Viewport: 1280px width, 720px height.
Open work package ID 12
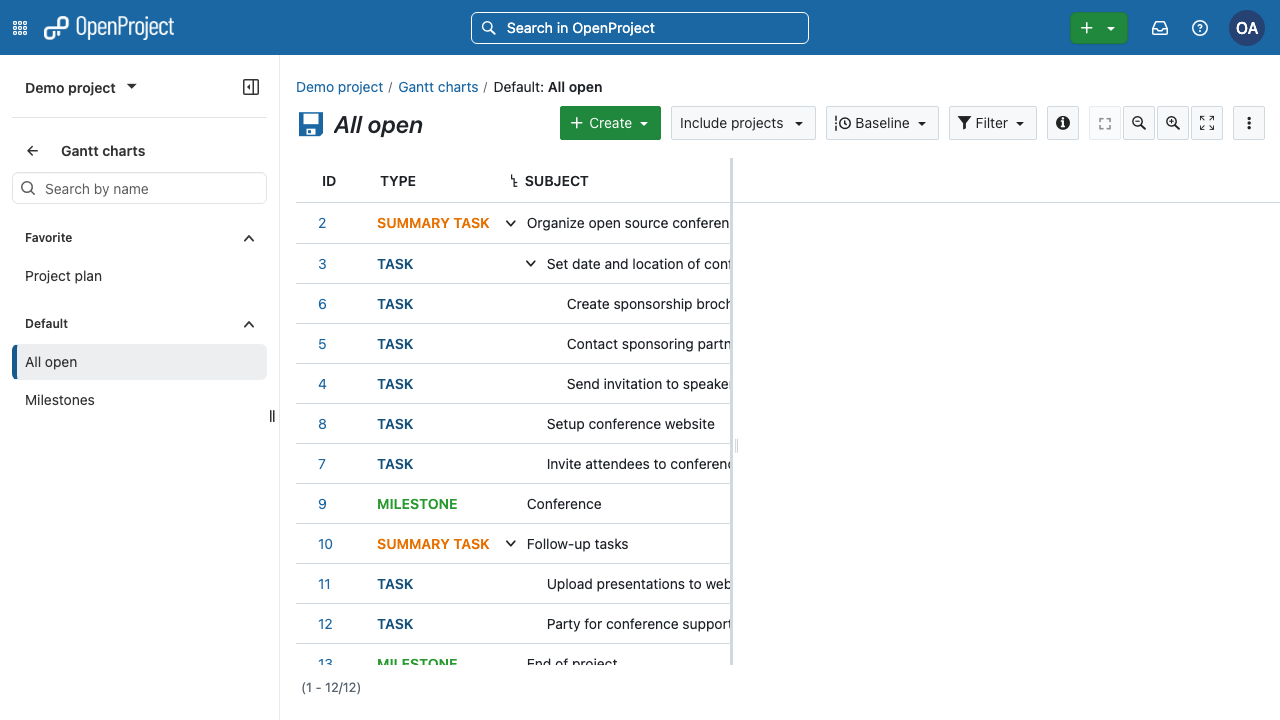coord(325,624)
